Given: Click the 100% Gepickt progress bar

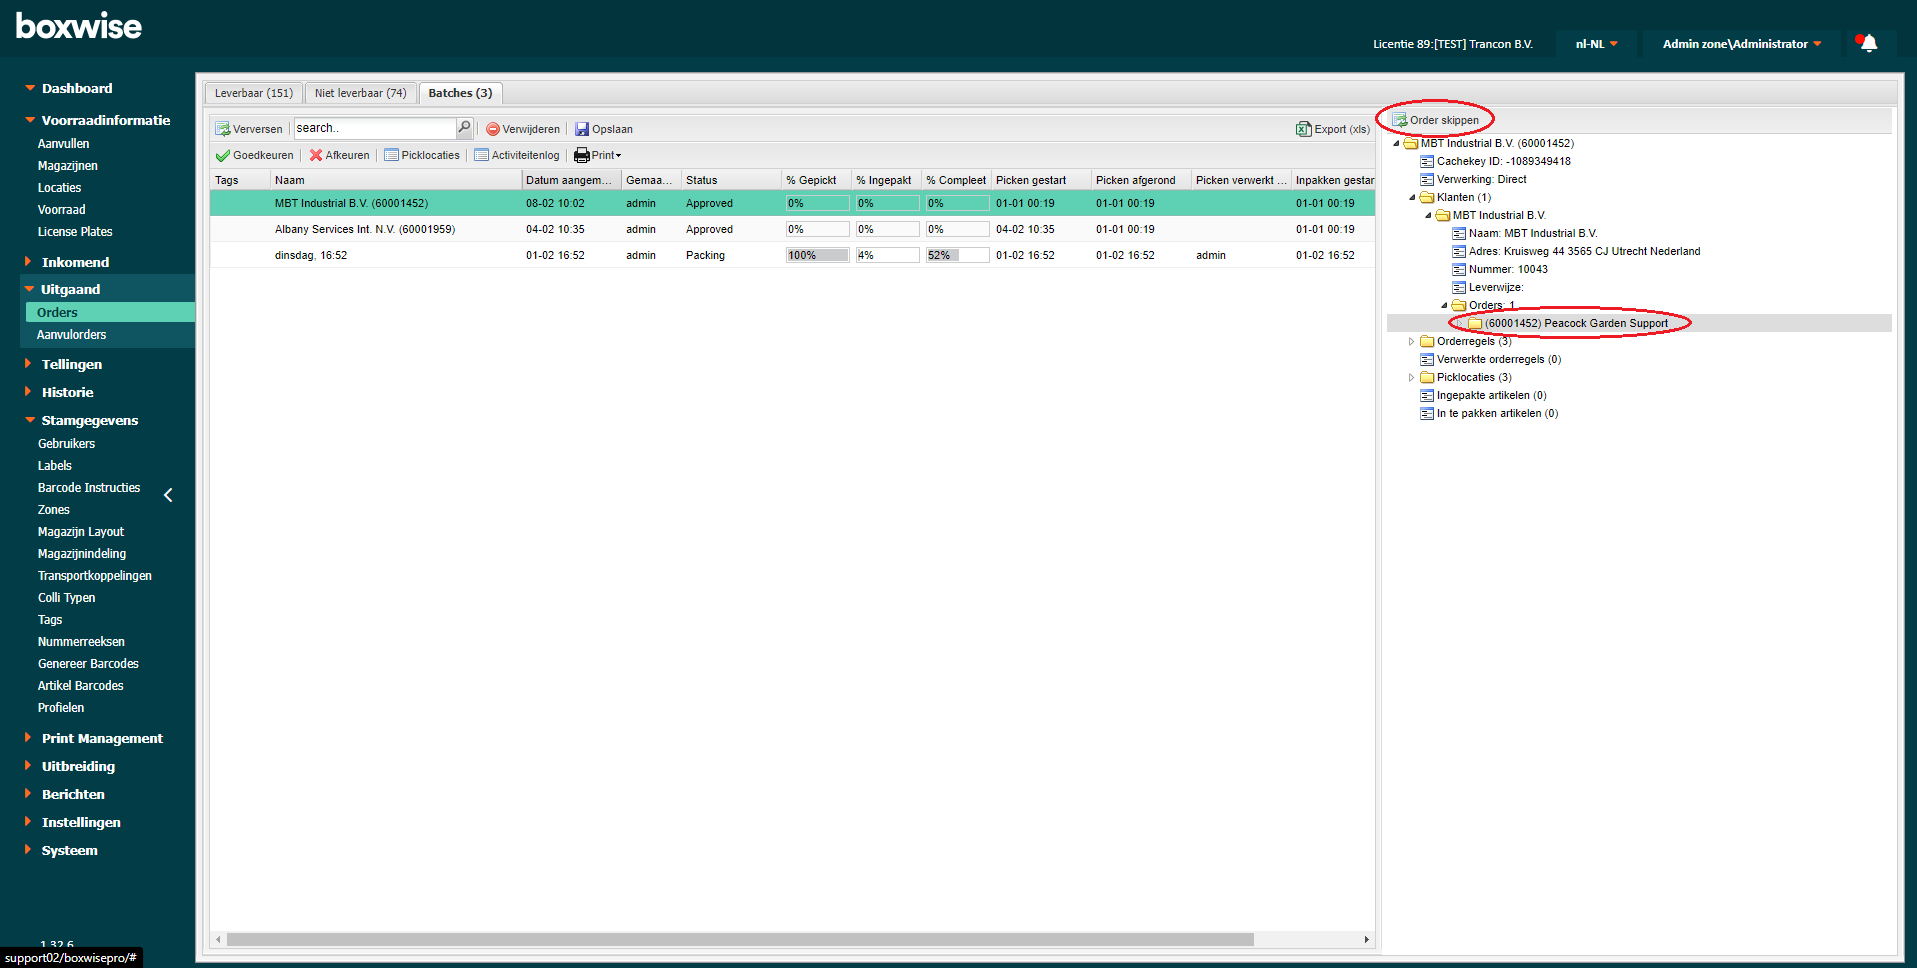Looking at the screenshot, I should coord(818,255).
